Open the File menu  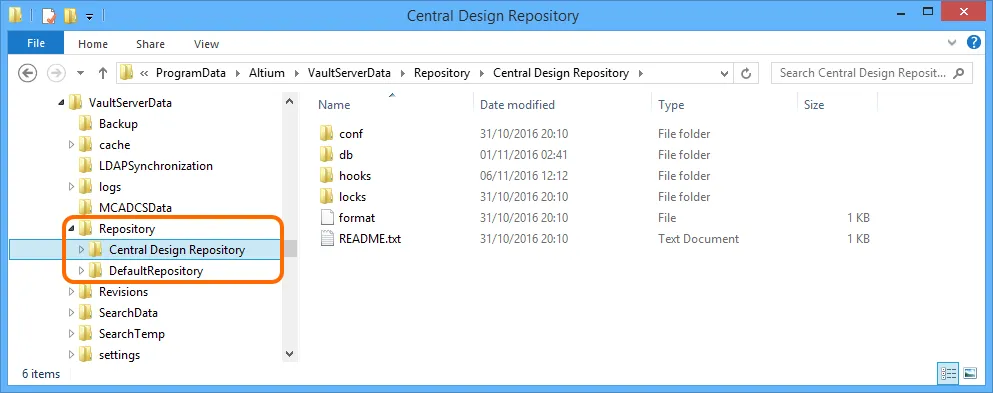(36, 44)
